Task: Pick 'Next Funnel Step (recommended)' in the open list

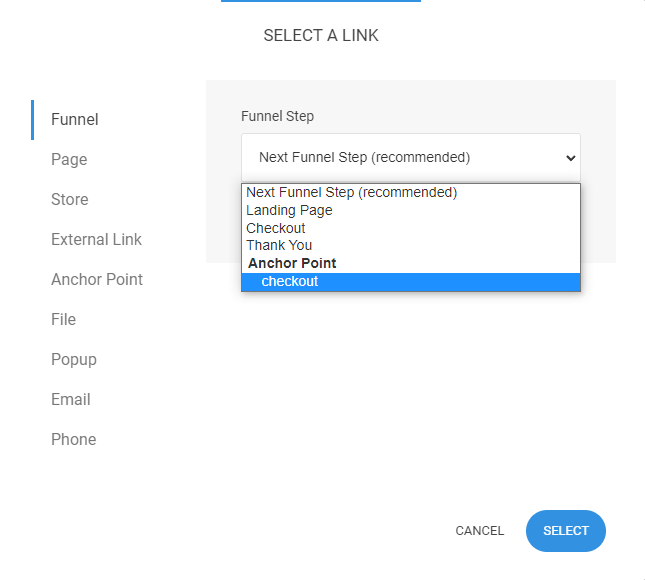Action: [x=351, y=193]
